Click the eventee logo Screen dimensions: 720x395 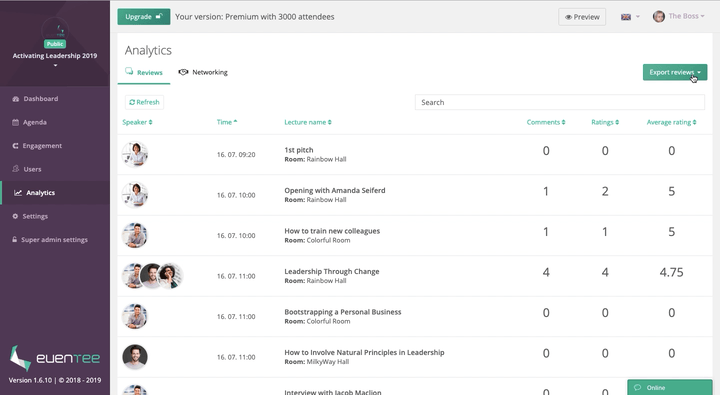[x=55, y=358]
